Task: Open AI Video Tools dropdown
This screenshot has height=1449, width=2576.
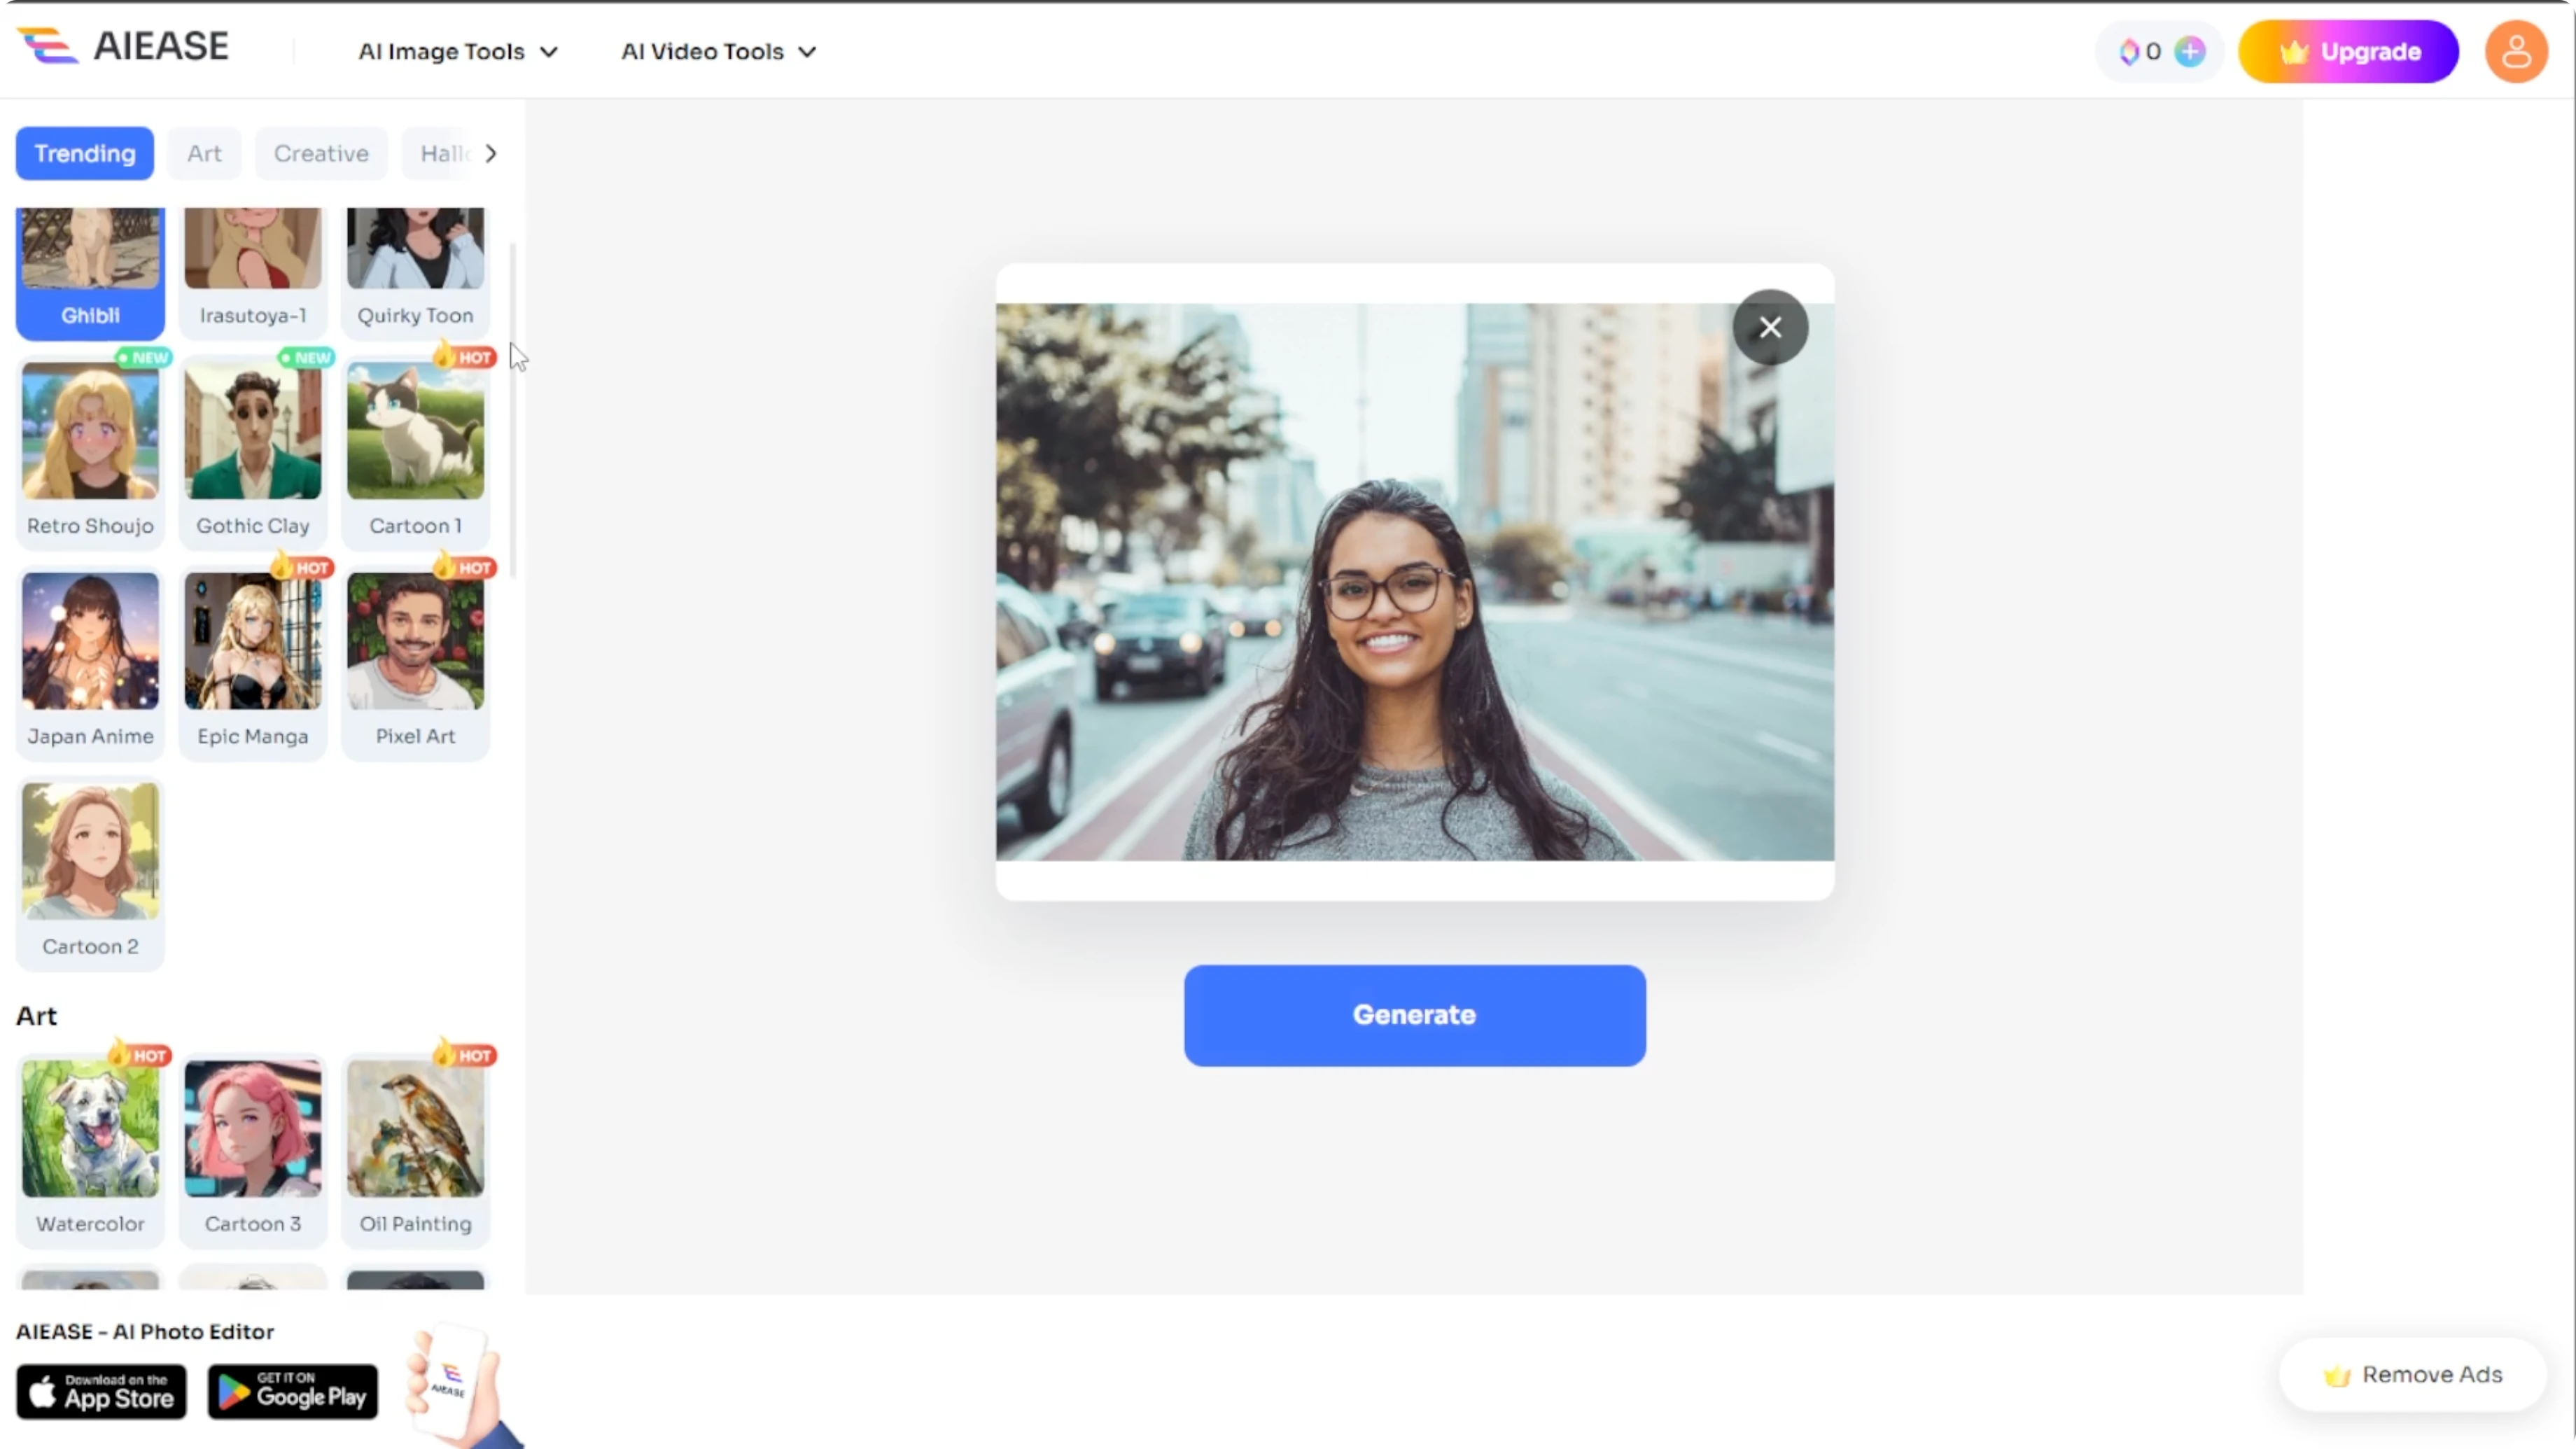Action: point(719,51)
